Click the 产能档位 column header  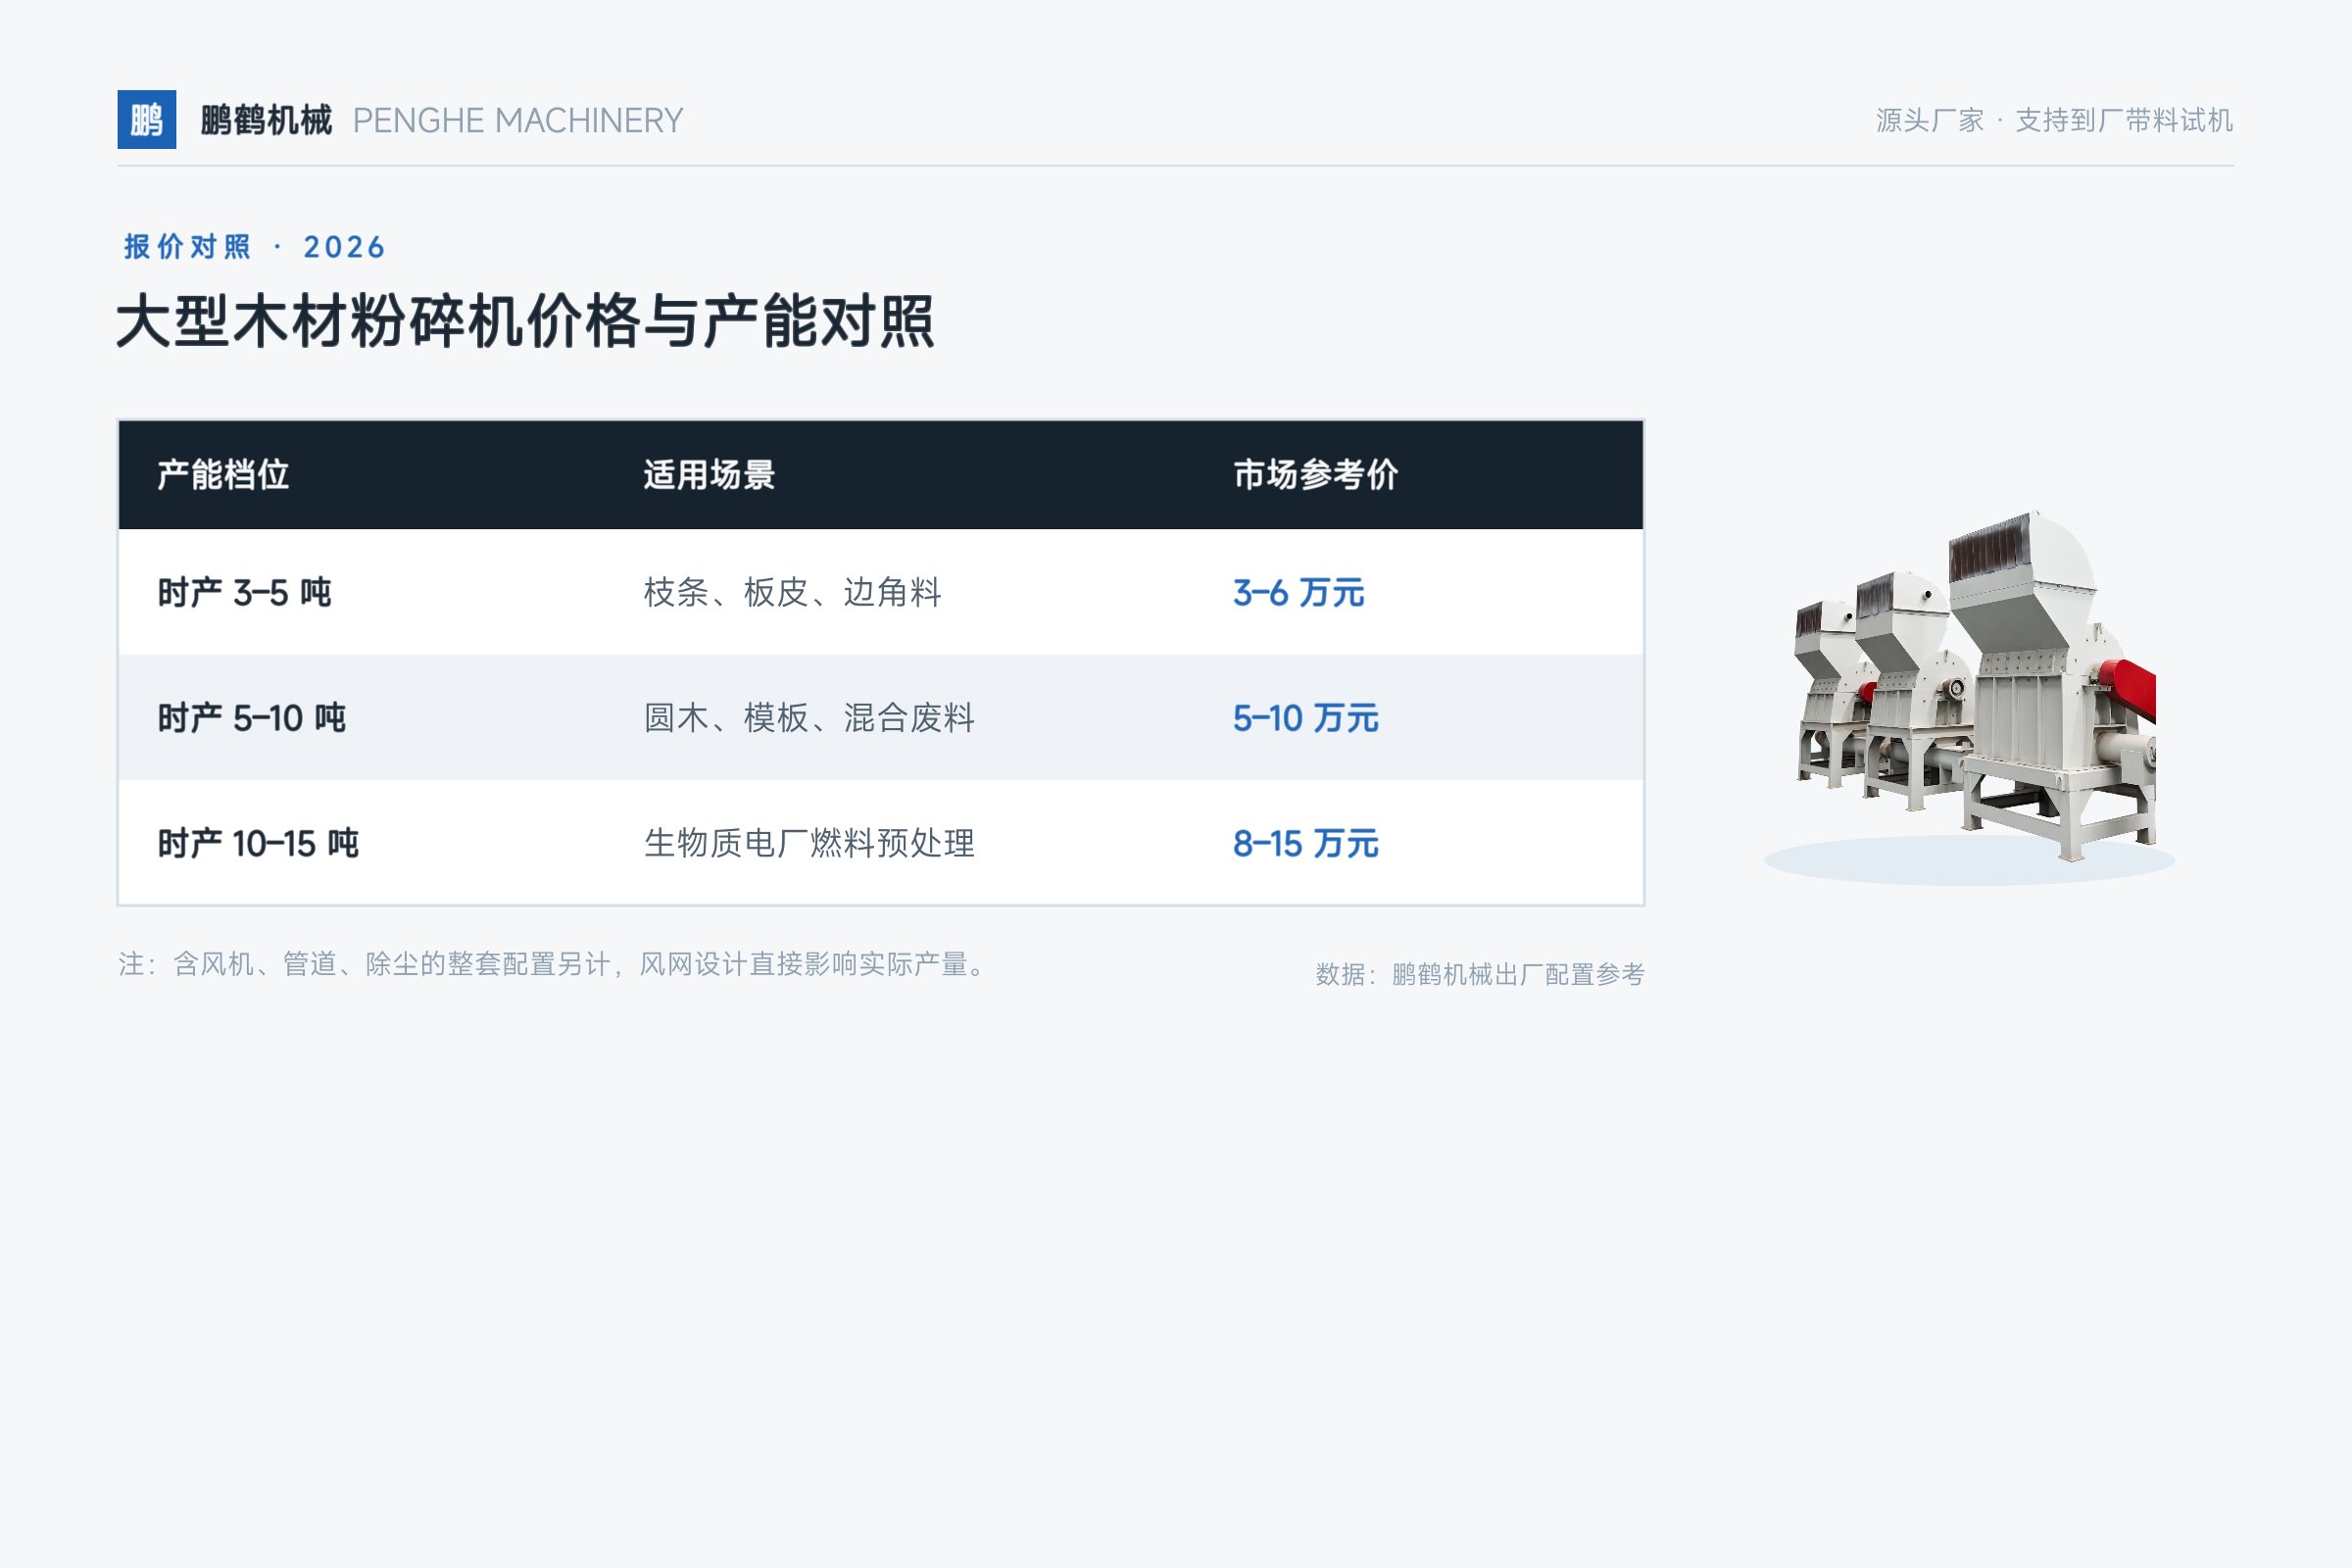223,475
